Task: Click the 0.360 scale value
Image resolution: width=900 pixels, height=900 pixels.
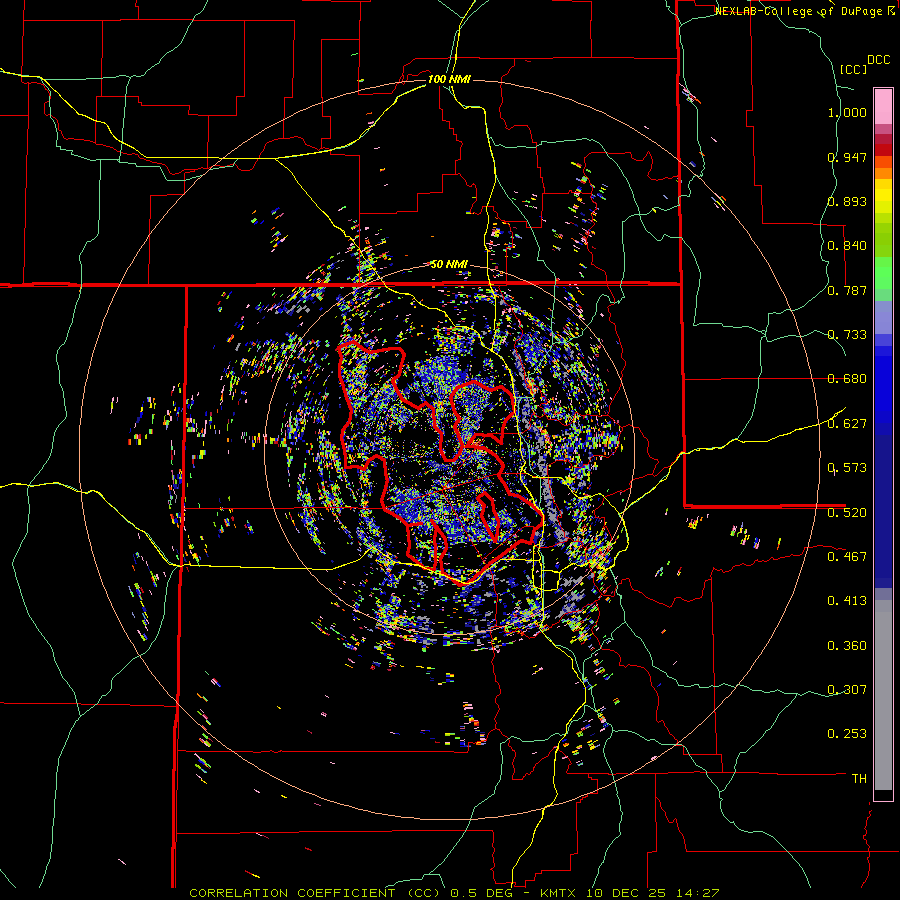Action: pyautogui.click(x=847, y=646)
